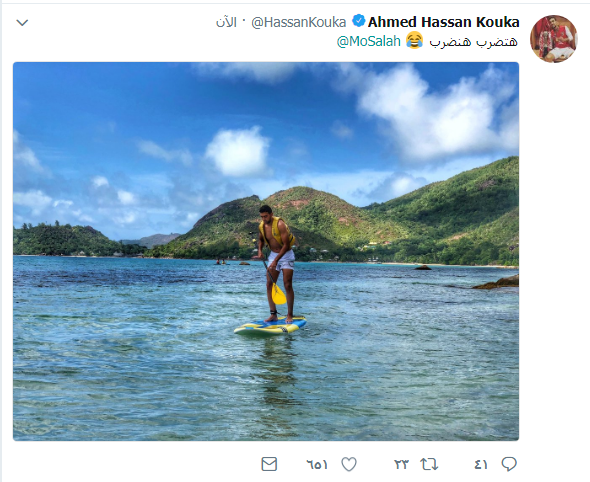Screen dimensions: 590x482
Task: Click the tweet timestamp الآن
Action: [226, 23]
